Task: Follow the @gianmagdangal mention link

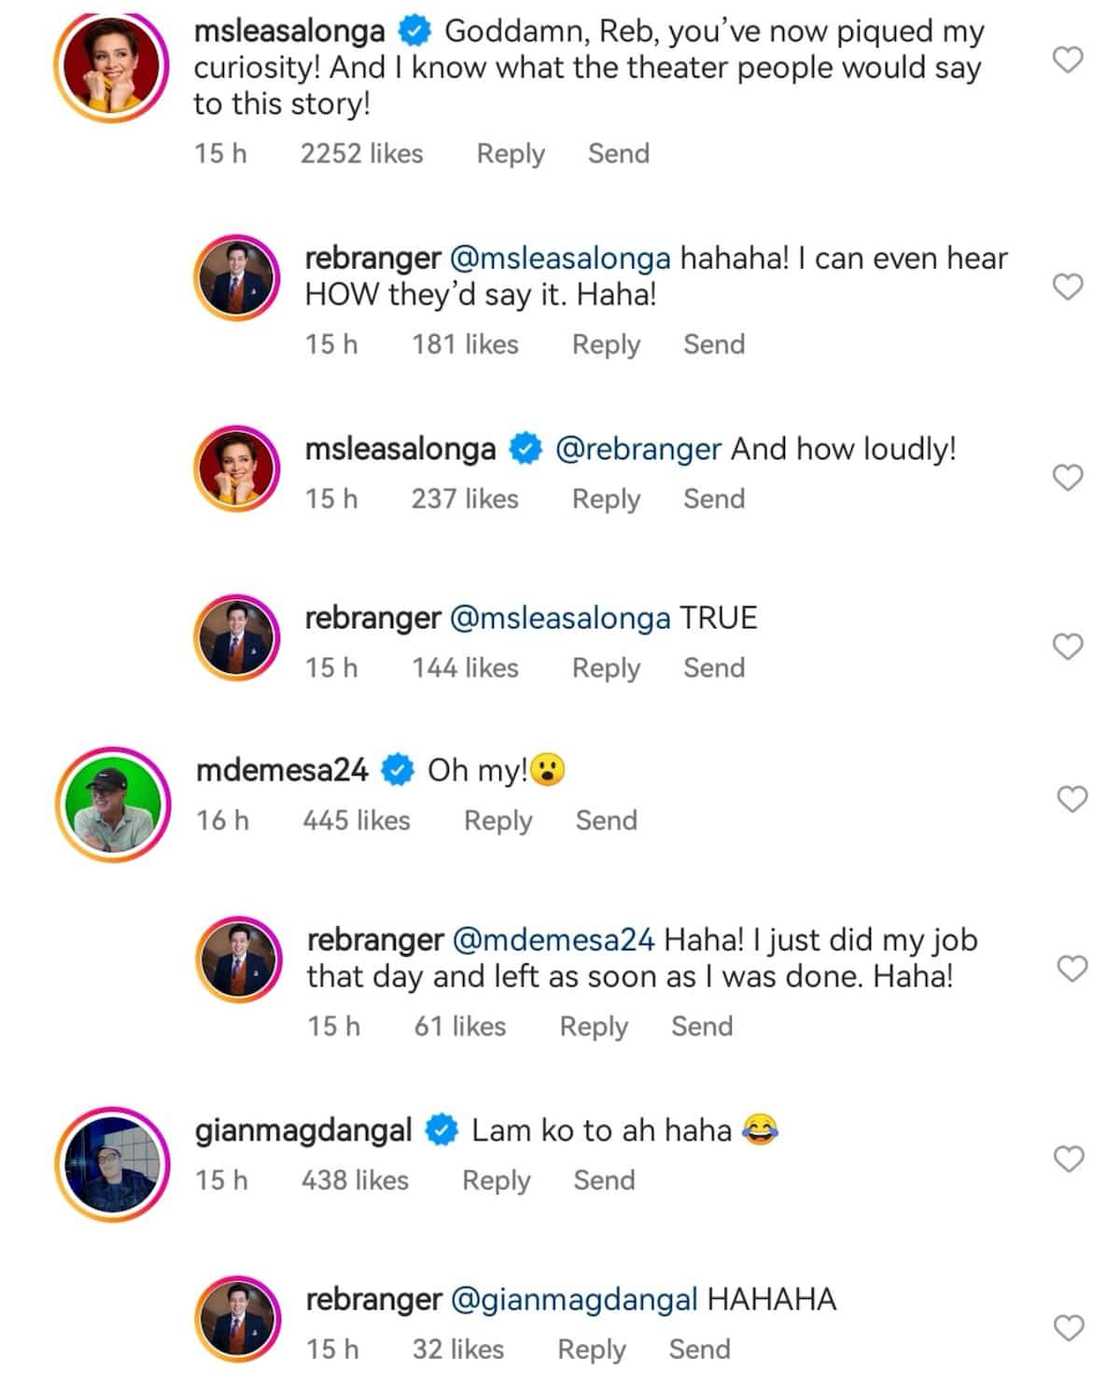Action: (574, 1300)
